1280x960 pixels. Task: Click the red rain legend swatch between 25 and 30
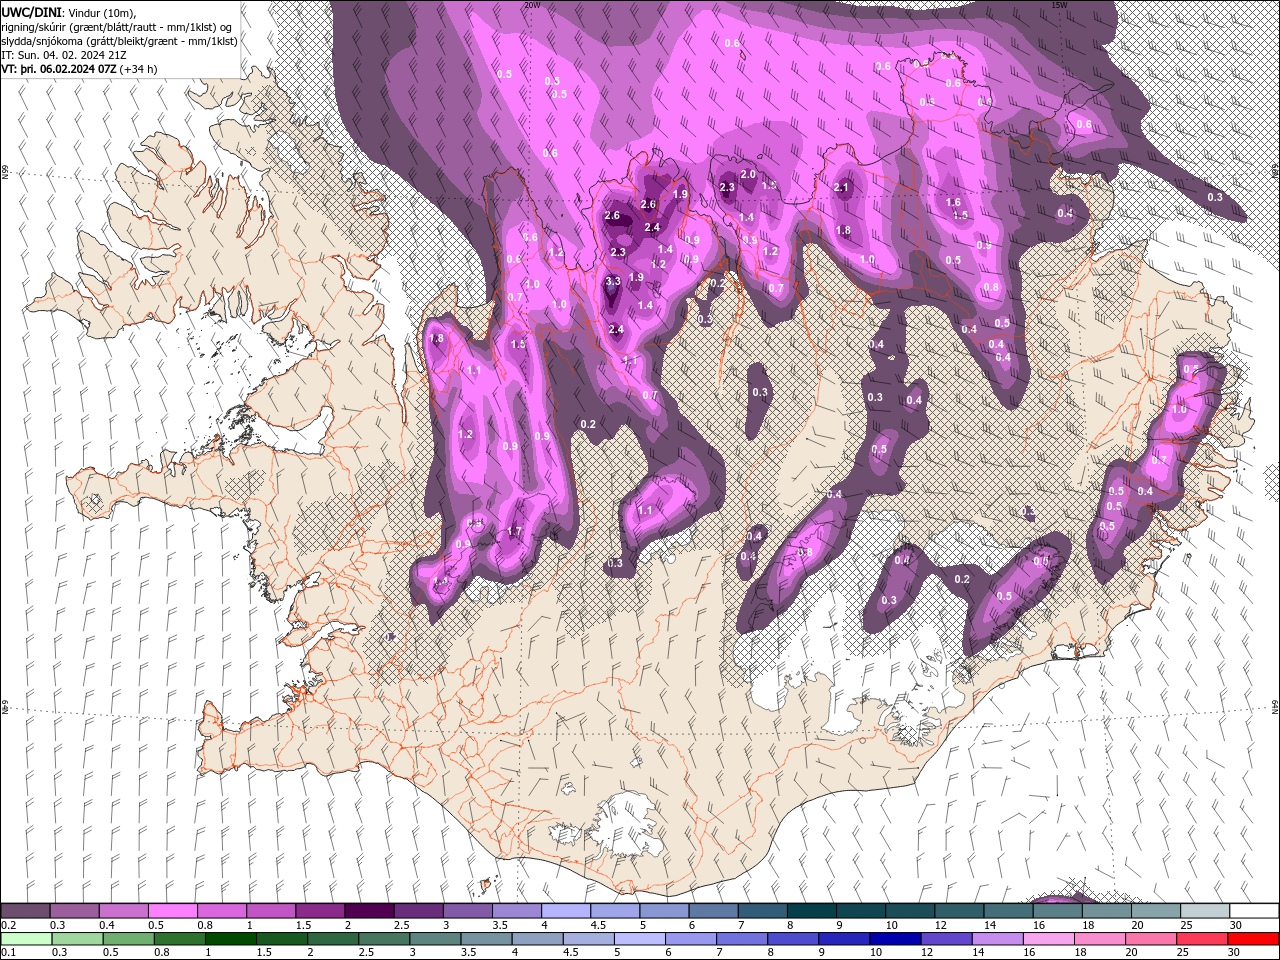coord(1200,939)
